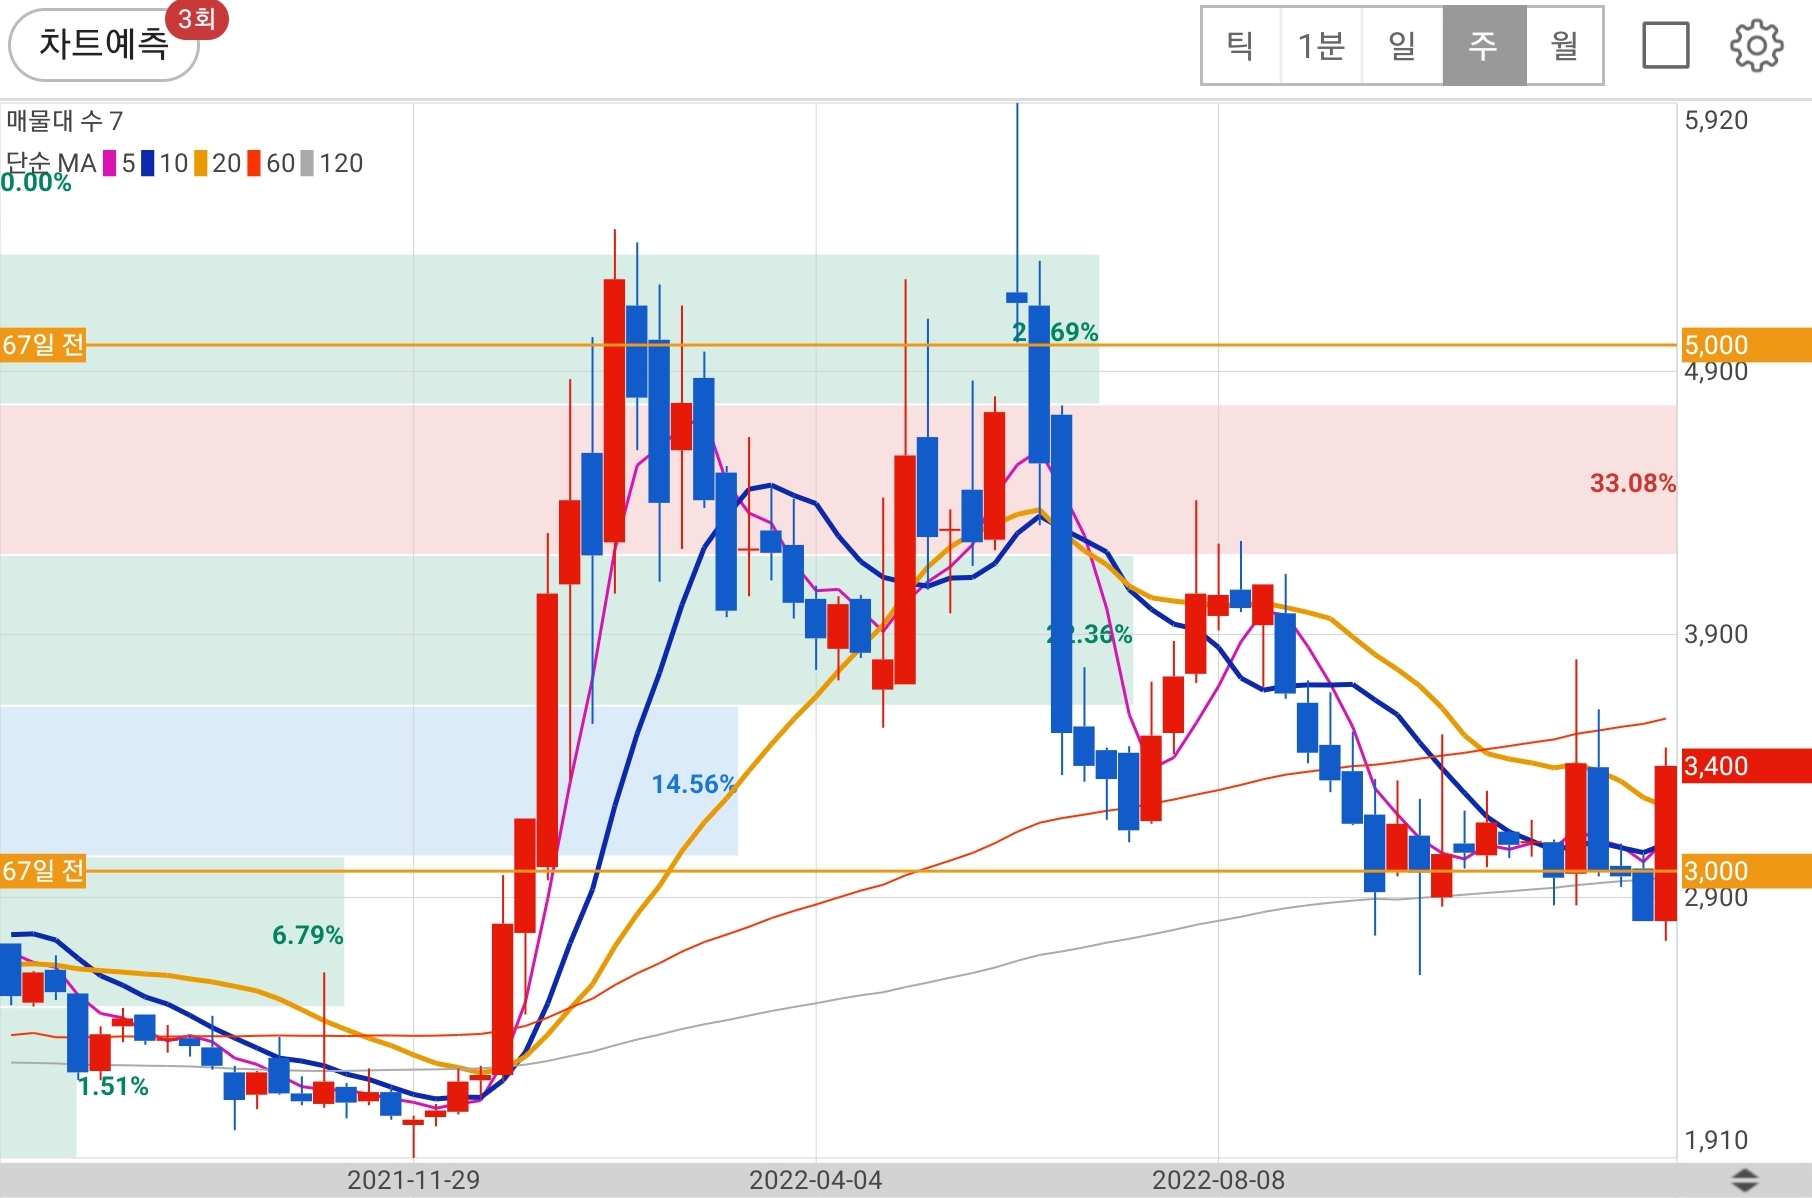Viewport: 1812px width, 1198px height.
Task: Click the 3,900 price axis label
Action: pyautogui.click(x=1716, y=634)
